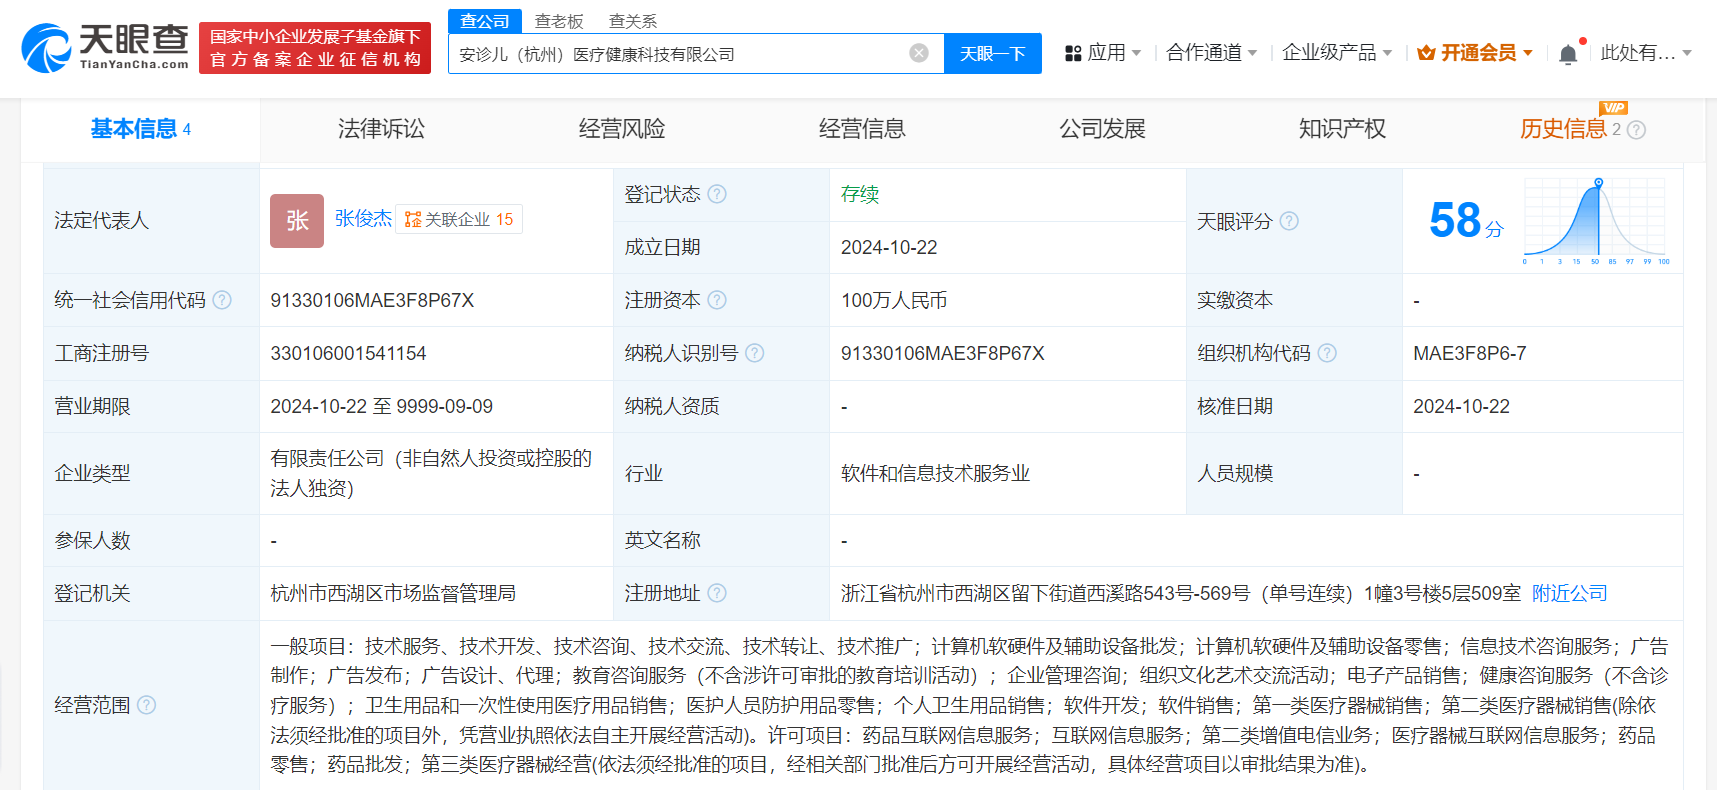The image size is (1717, 790).
Task: Click the national SME fund banner
Action: pyautogui.click(x=315, y=48)
